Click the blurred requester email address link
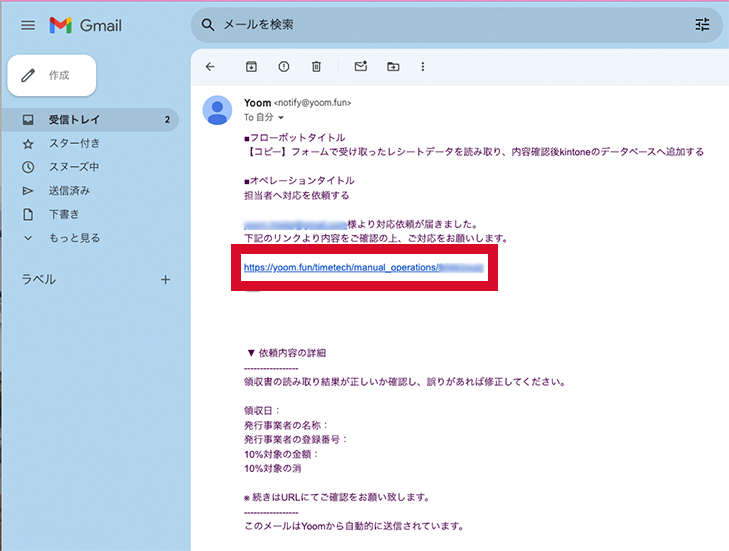The image size is (729, 551). click(x=295, y=225)
